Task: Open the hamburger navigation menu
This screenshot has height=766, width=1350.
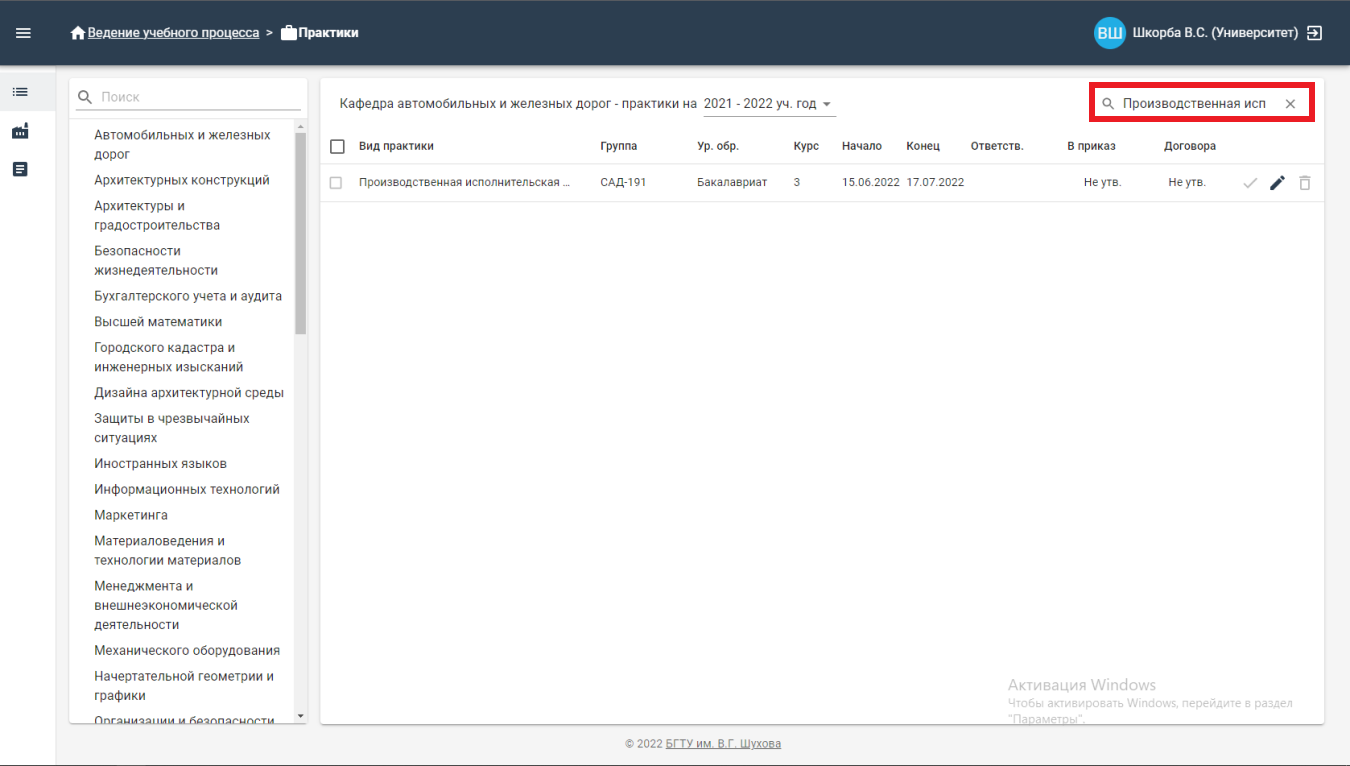Action: click(23, 33)
